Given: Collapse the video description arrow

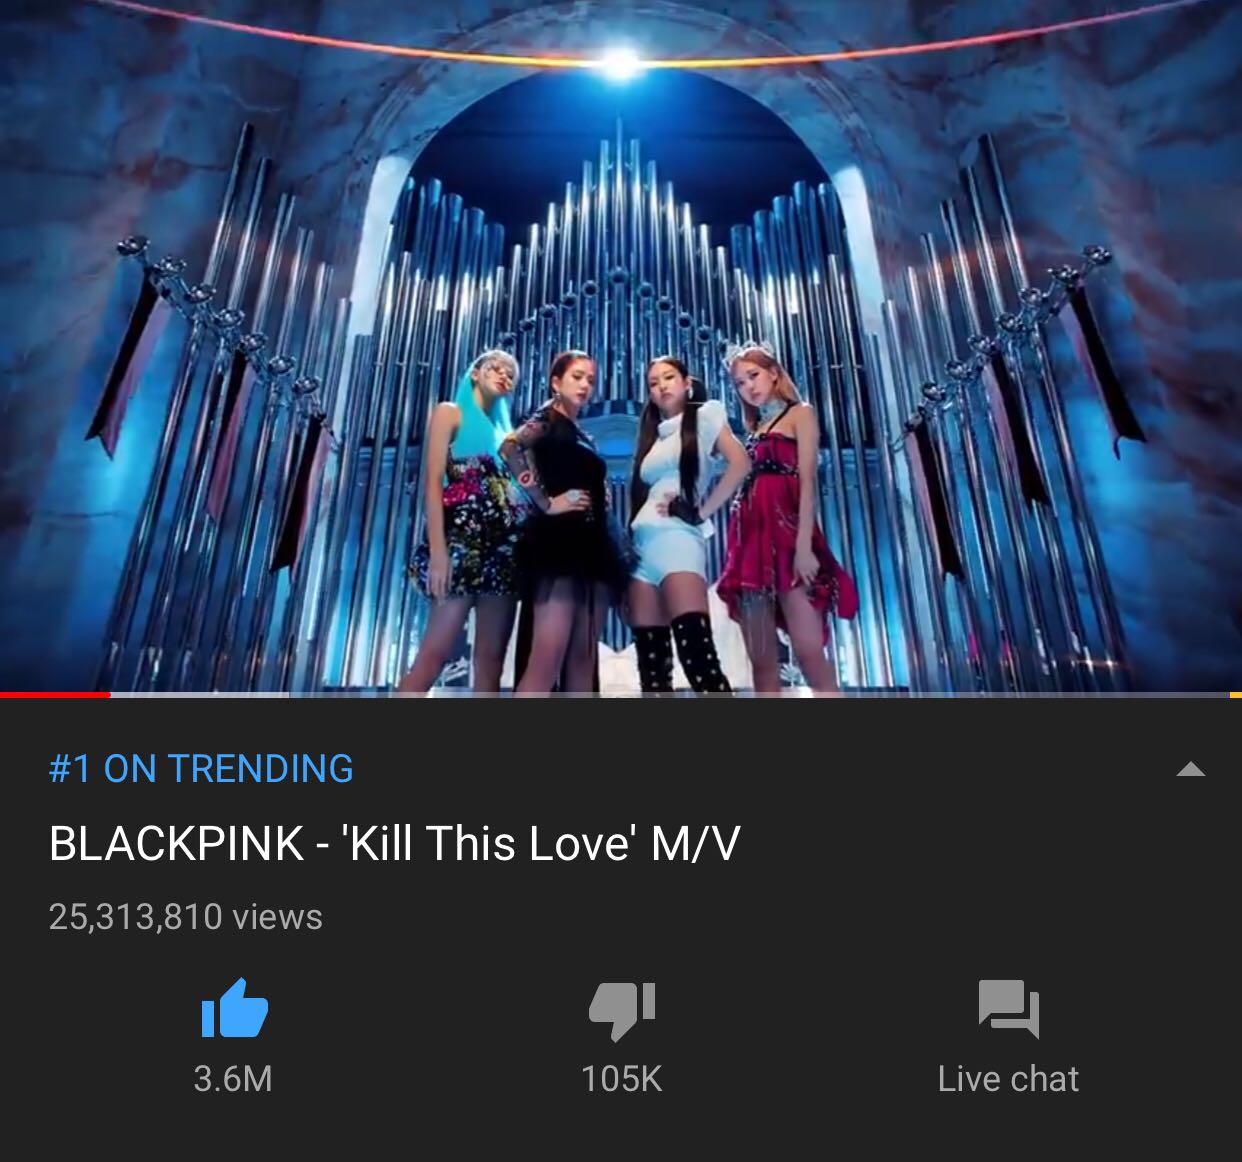Looking at the screenshot, I should [x=1190, y=769].
